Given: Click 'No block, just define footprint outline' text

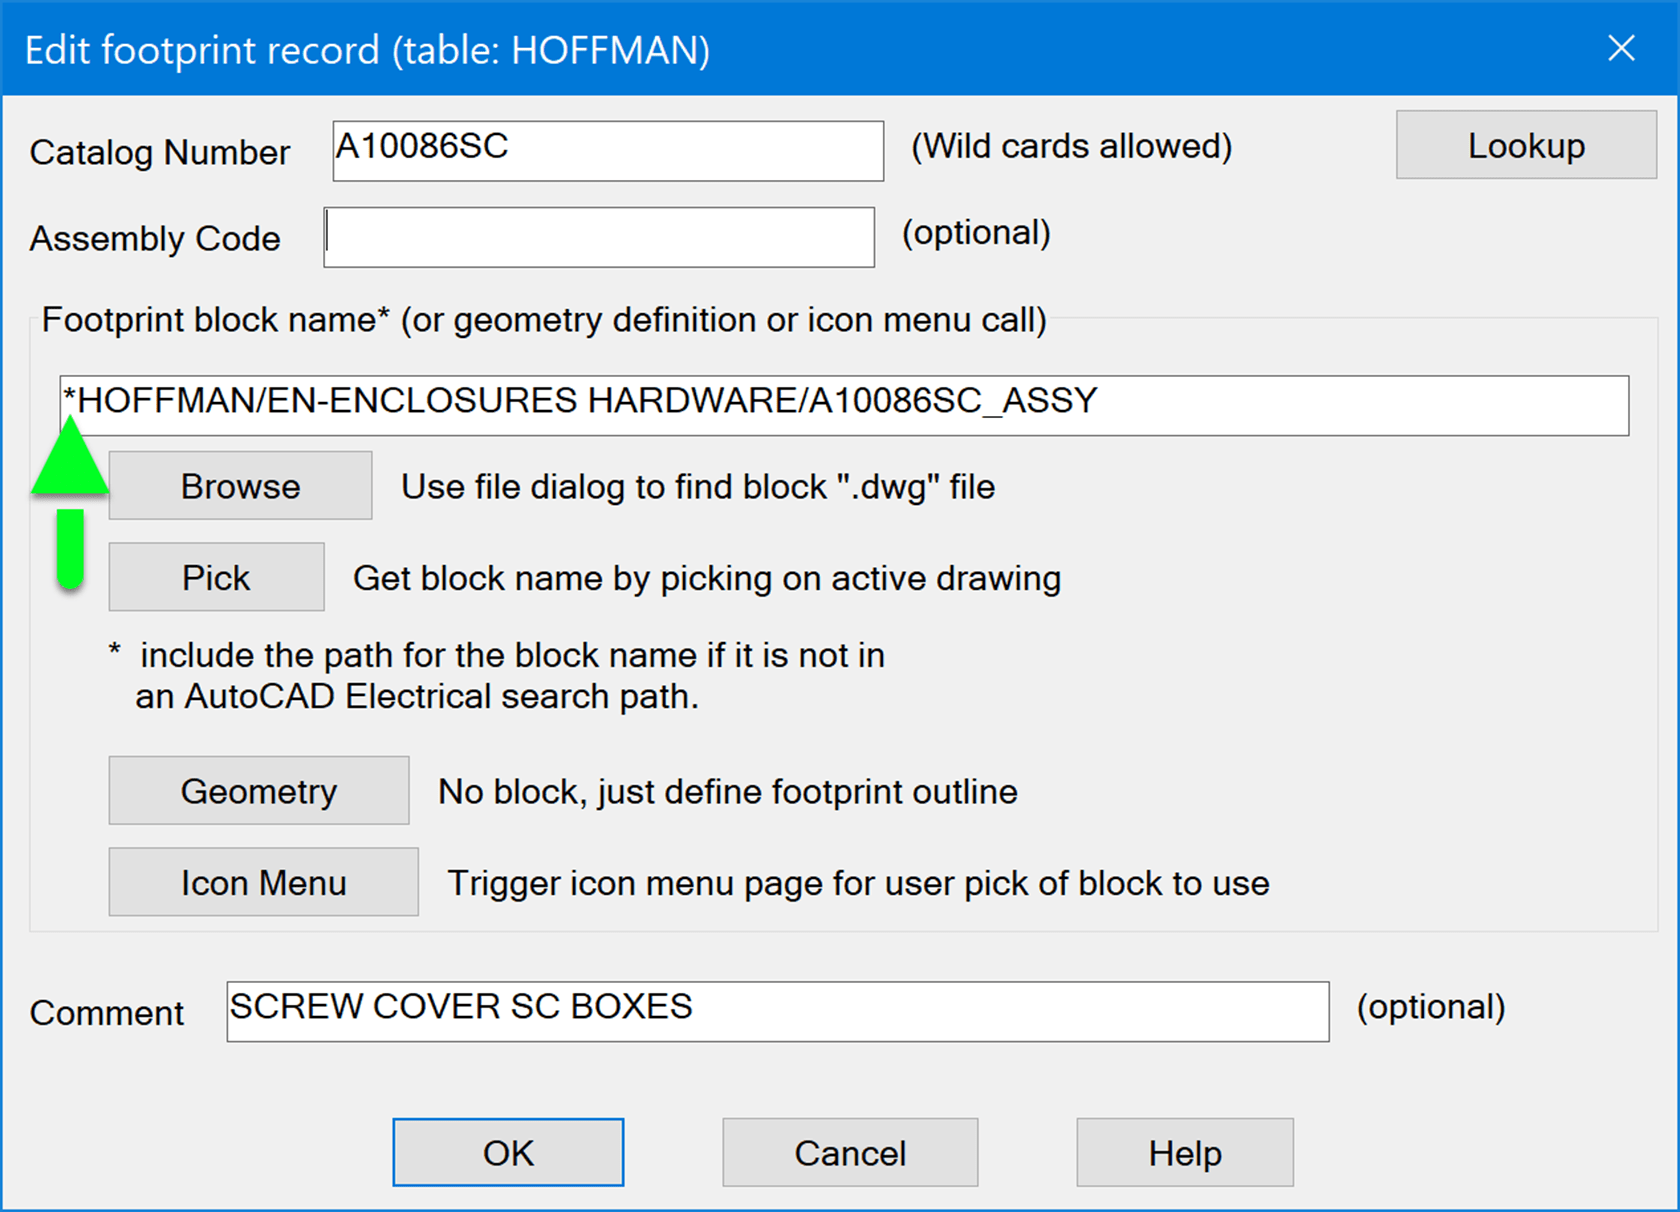Looking at the screenshot, I should pyautogui.click(x=728, y=792).
